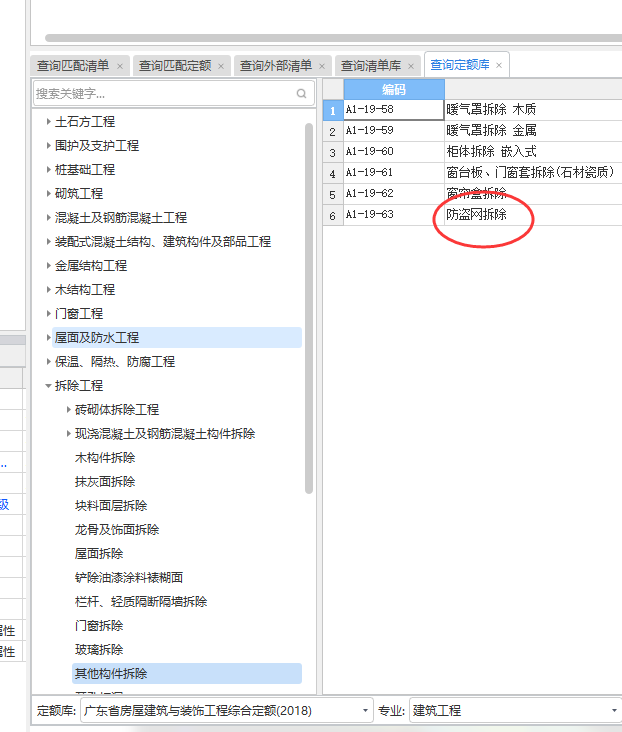
Task: Click code cell A1-19-63
Action: click(394, 215)
